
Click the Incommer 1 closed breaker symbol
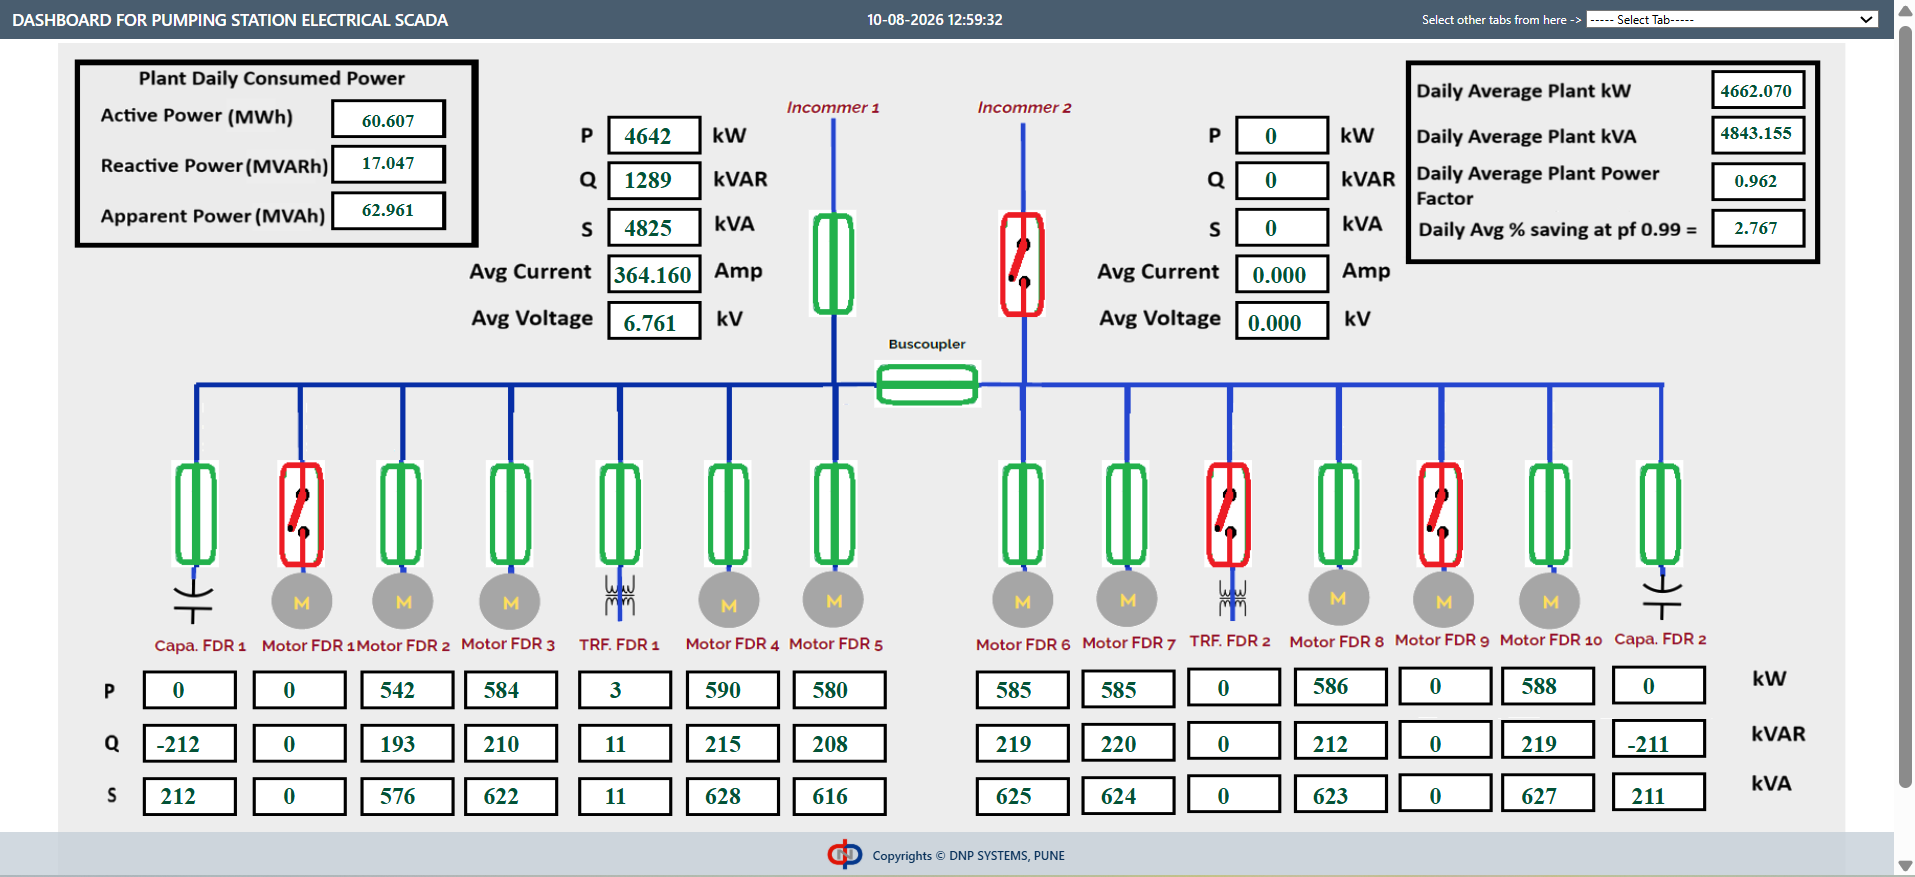[833, 264]
